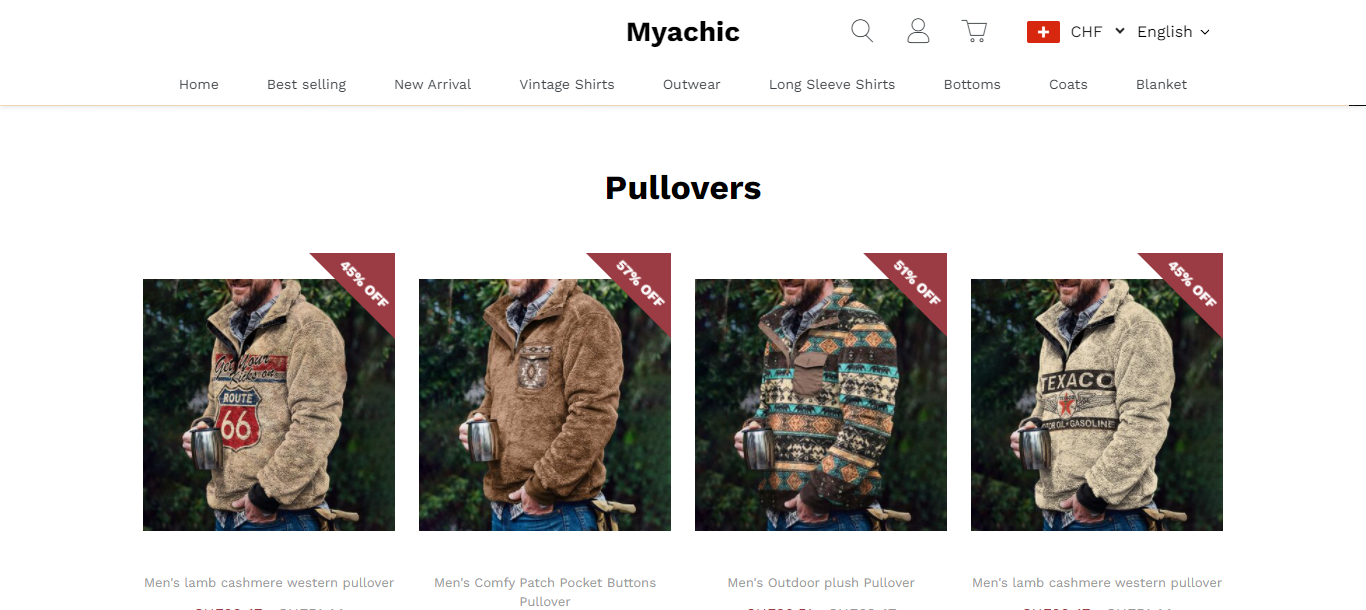The height and width of the screenshot is (610, 1366).
Task: View the shopping cart icon
Action: tap(974, 31)
